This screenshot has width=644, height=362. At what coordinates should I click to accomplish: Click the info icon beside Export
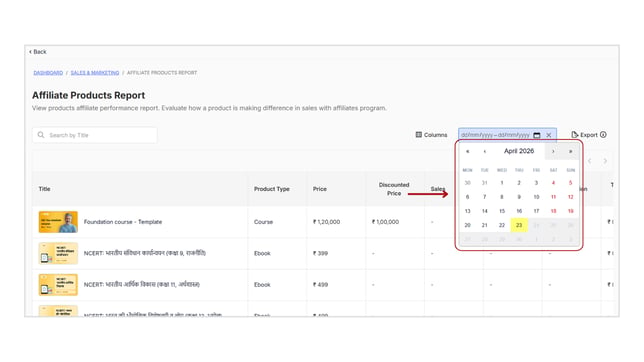pyautogui.click(x=603, y=135)
